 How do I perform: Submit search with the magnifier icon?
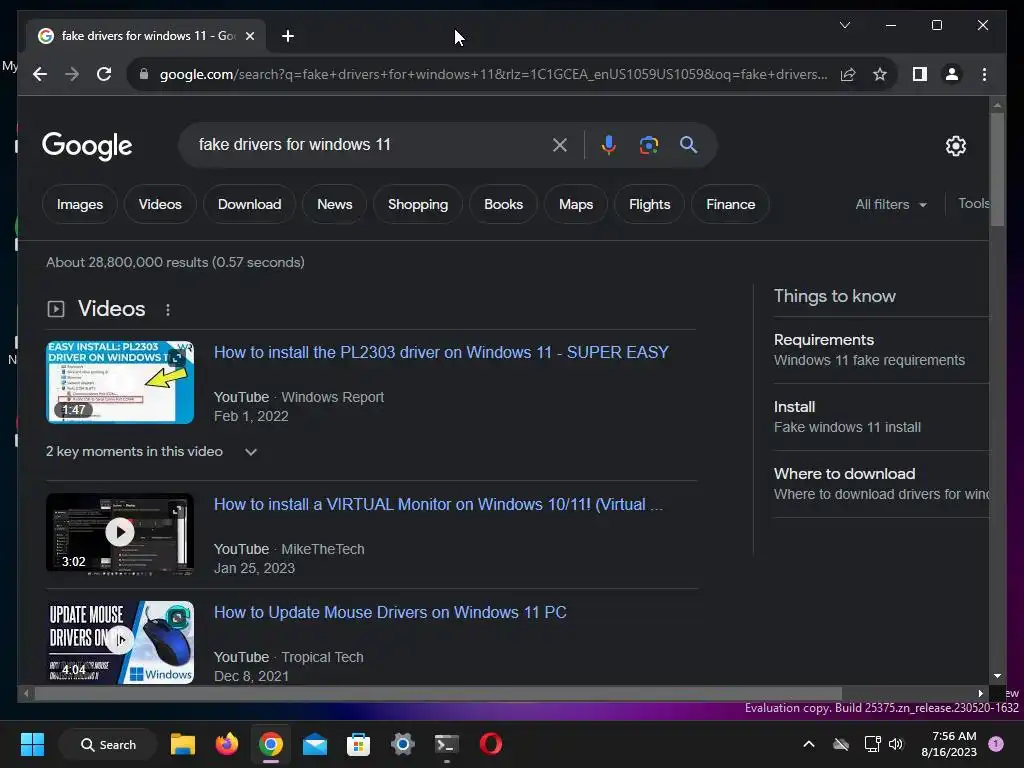pos(688,145)
